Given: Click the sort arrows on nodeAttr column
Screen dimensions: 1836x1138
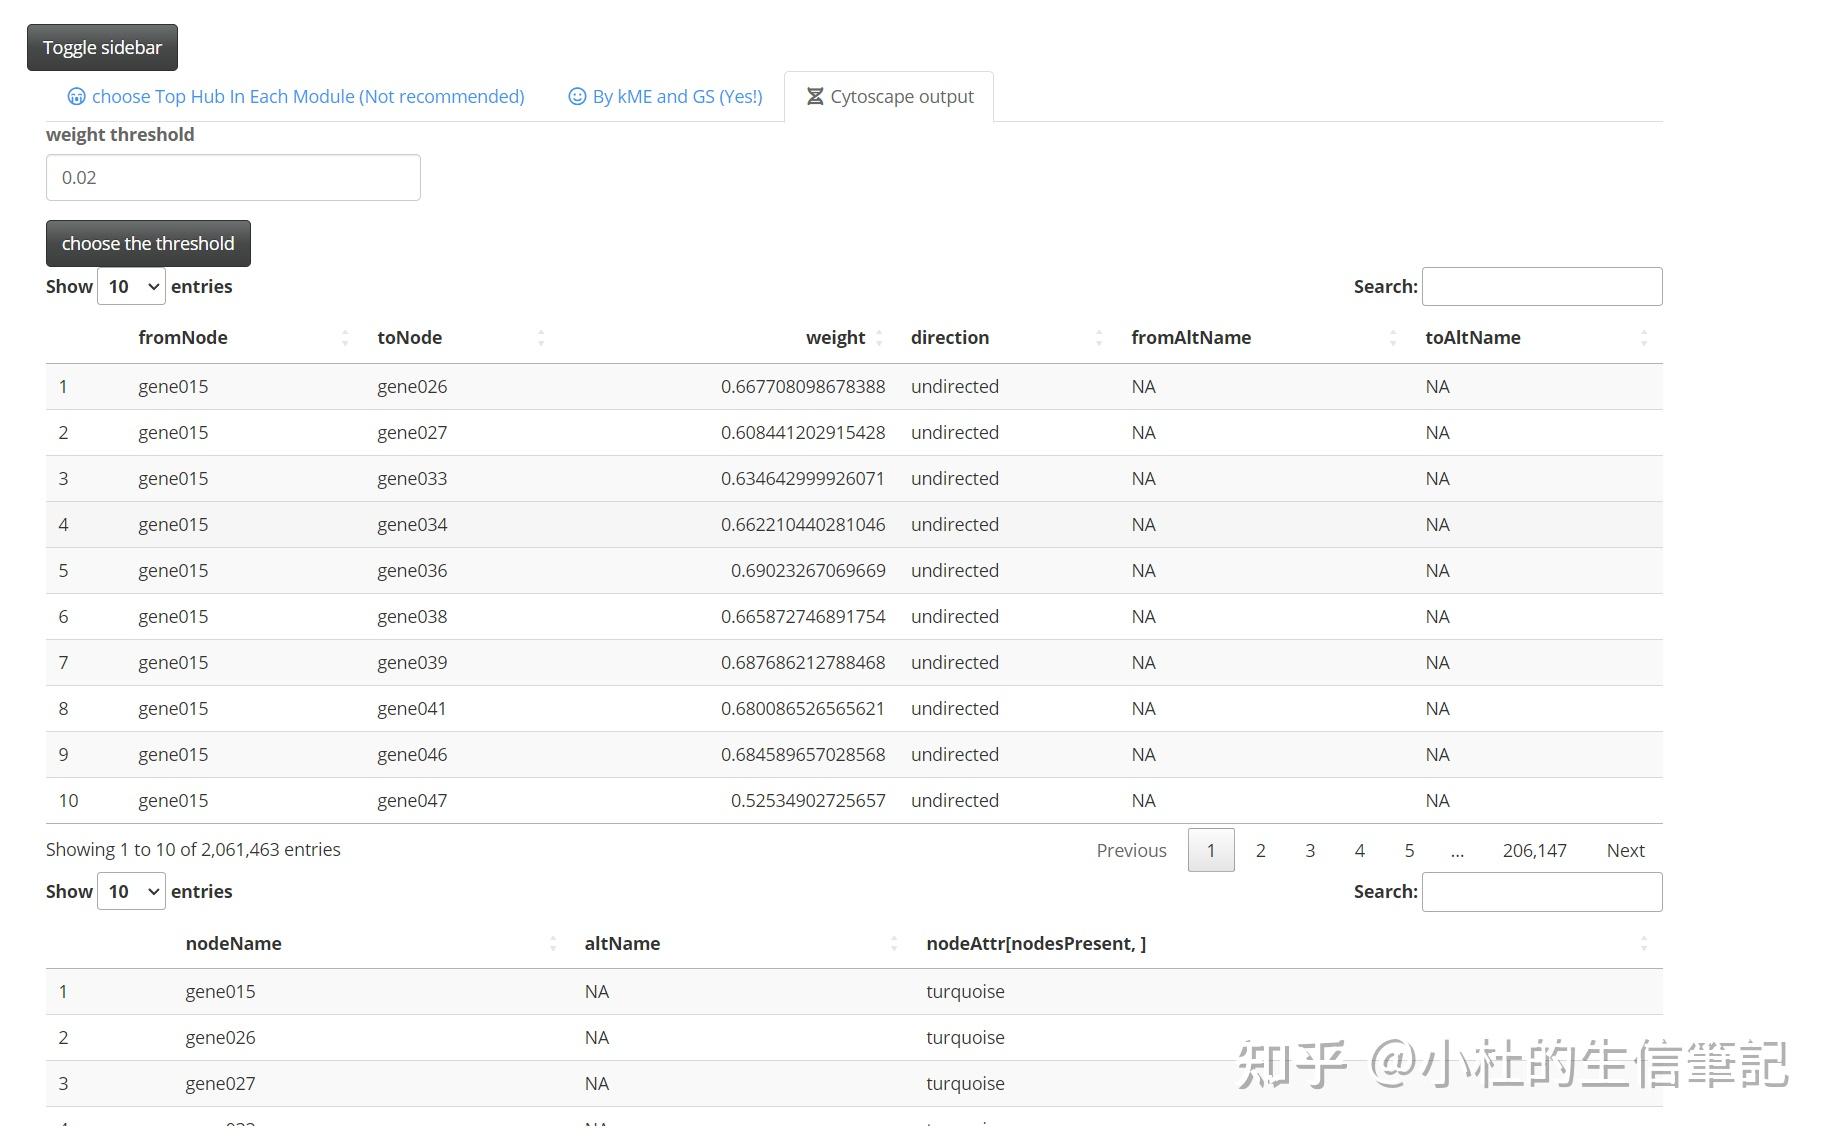Looking at the screenshot, I should click(1644, 943).
